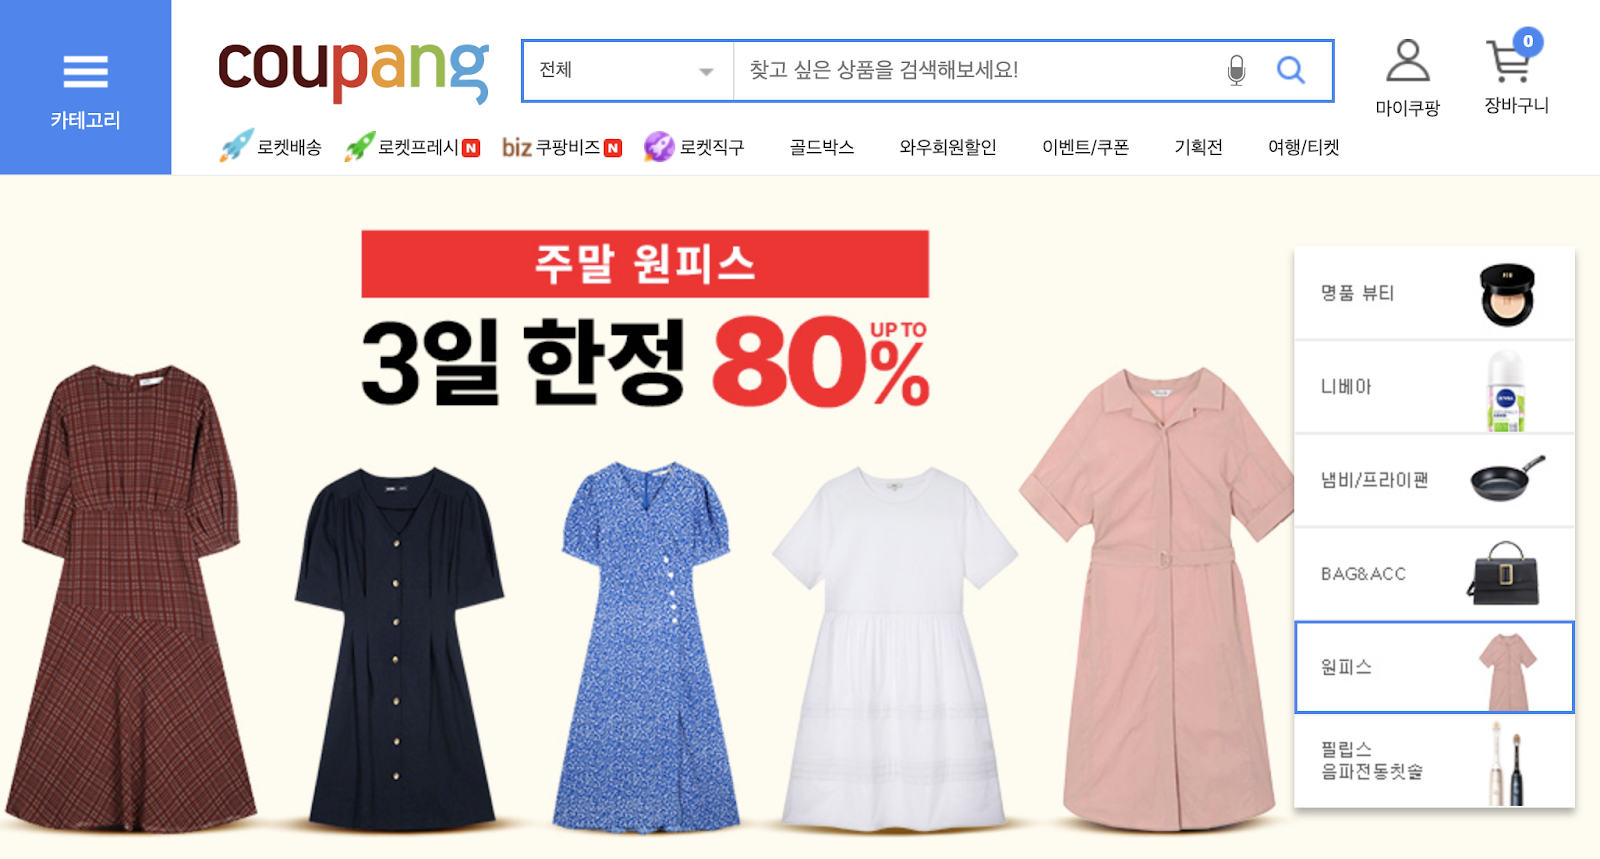Click the 로켓직구 purple rocket icon
This screenshot has width=1600, height=859.
click(659, 147)
